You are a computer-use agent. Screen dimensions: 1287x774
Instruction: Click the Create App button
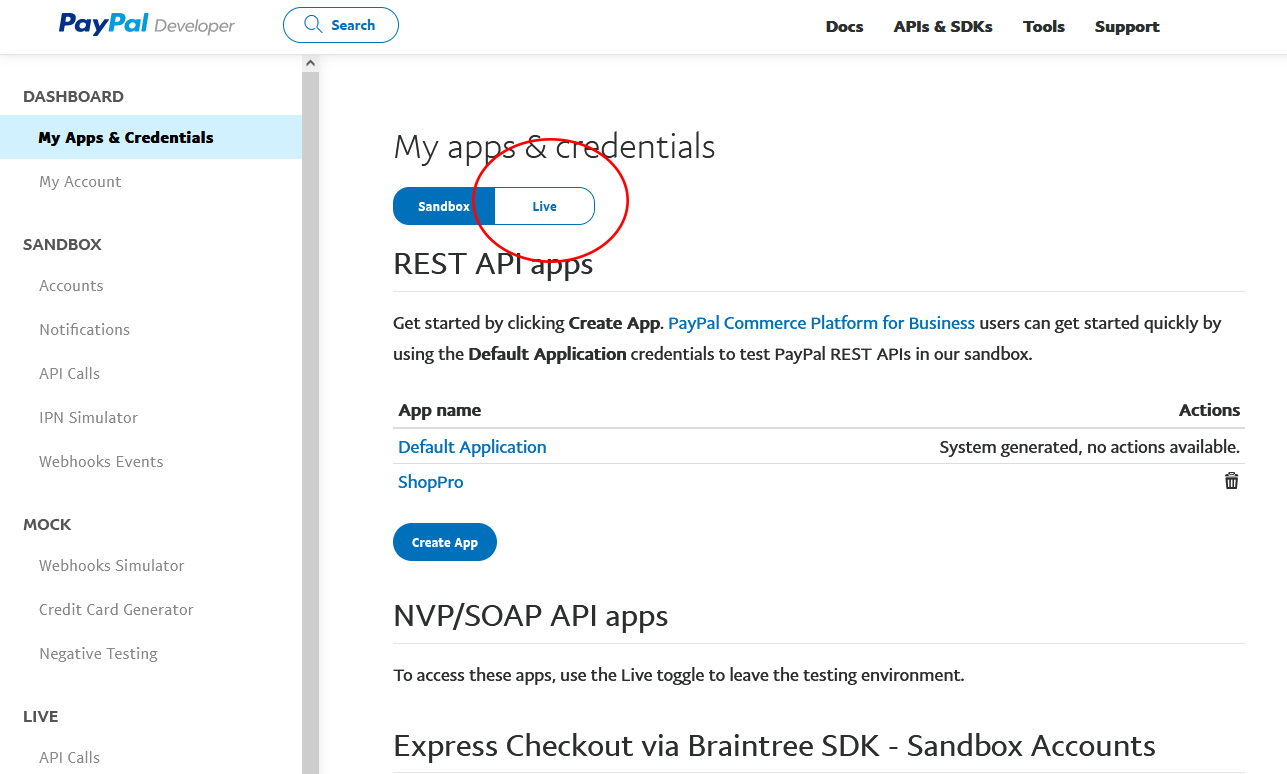click(445, 542)
